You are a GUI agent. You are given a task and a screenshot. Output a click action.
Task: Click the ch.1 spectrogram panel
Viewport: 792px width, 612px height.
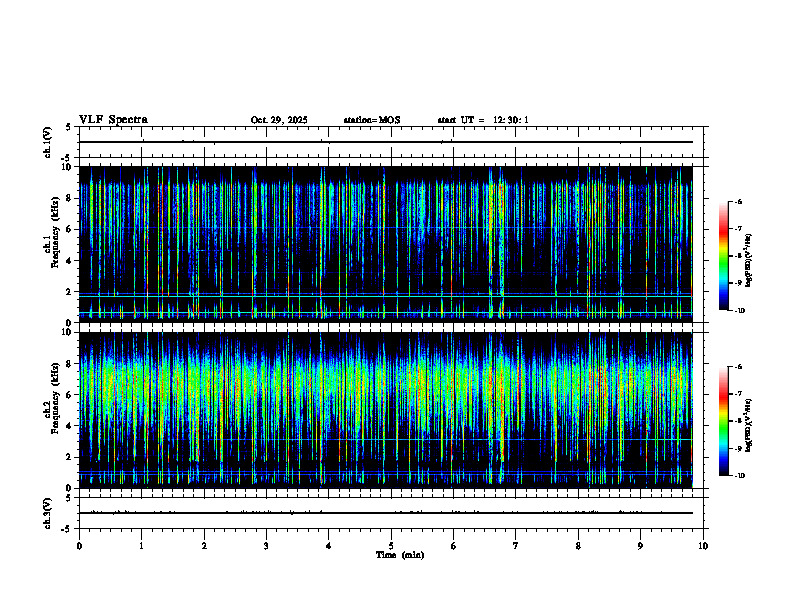click(x=386, y=244)
